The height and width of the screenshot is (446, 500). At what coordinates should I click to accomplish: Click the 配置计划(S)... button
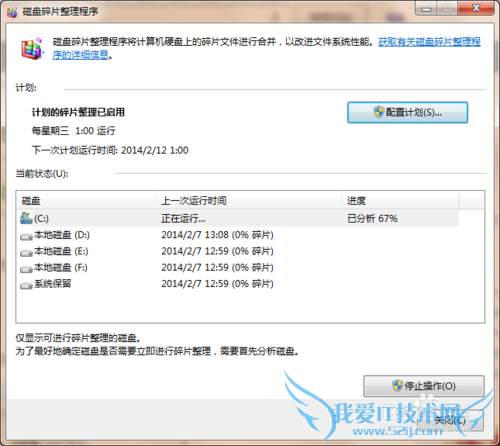coord(407,113)
